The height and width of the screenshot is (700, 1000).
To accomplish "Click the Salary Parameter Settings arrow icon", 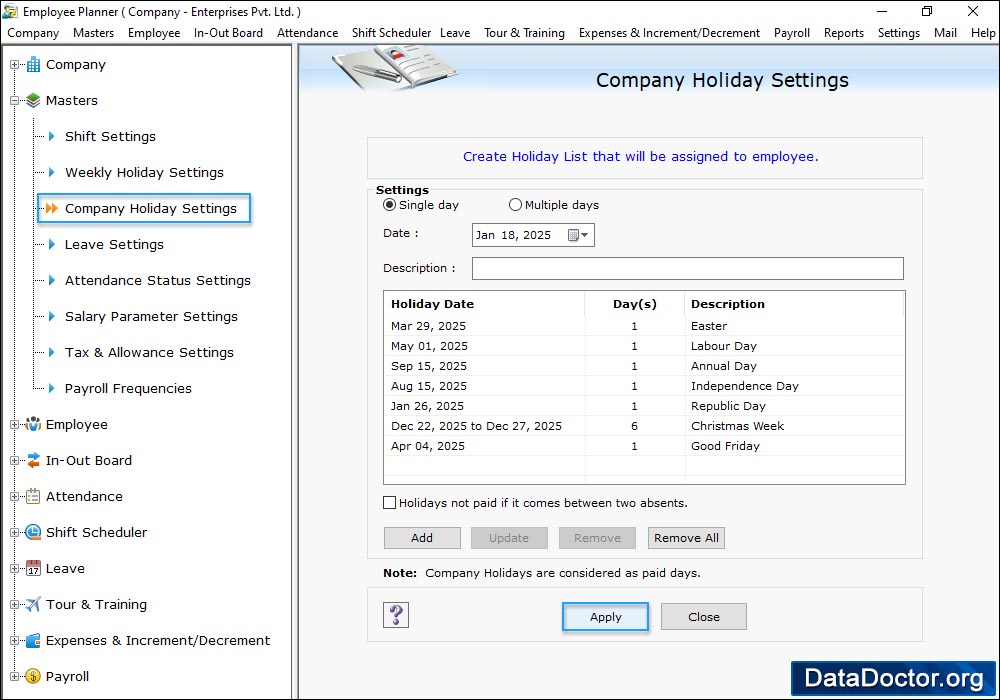I will tap(52, 316).
